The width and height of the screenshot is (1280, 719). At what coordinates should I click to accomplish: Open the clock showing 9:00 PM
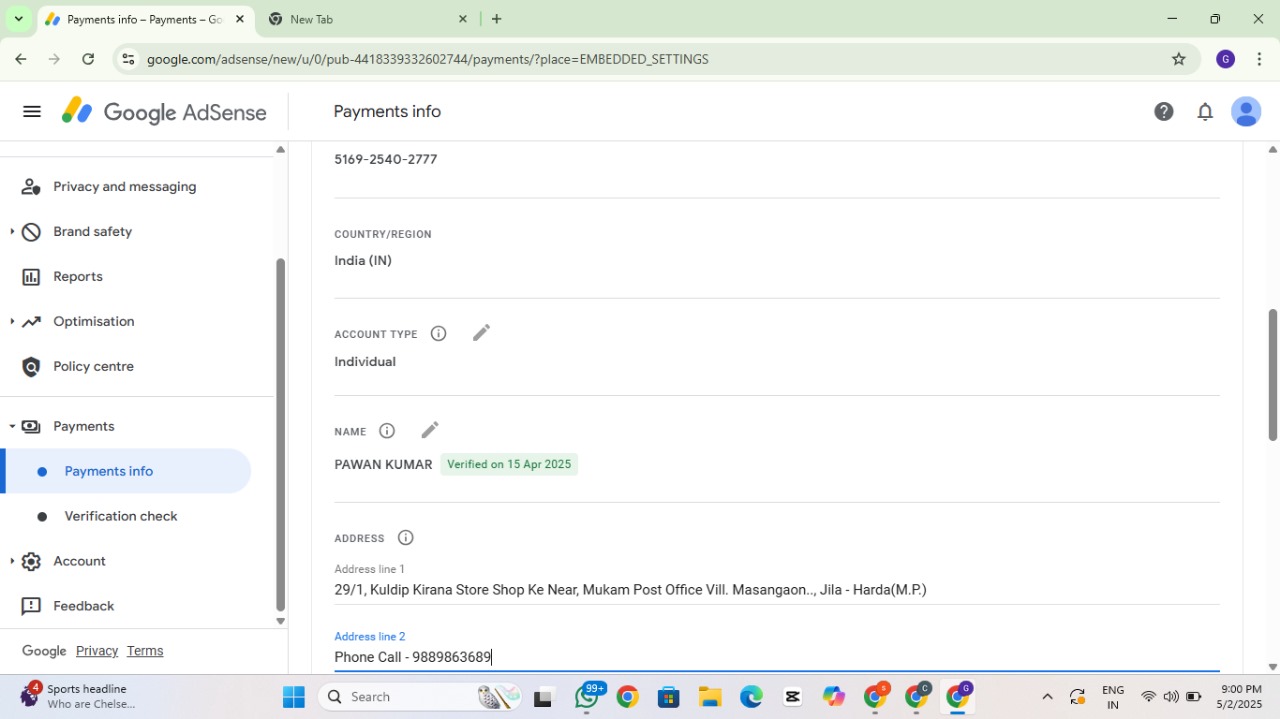point(1241,697)
